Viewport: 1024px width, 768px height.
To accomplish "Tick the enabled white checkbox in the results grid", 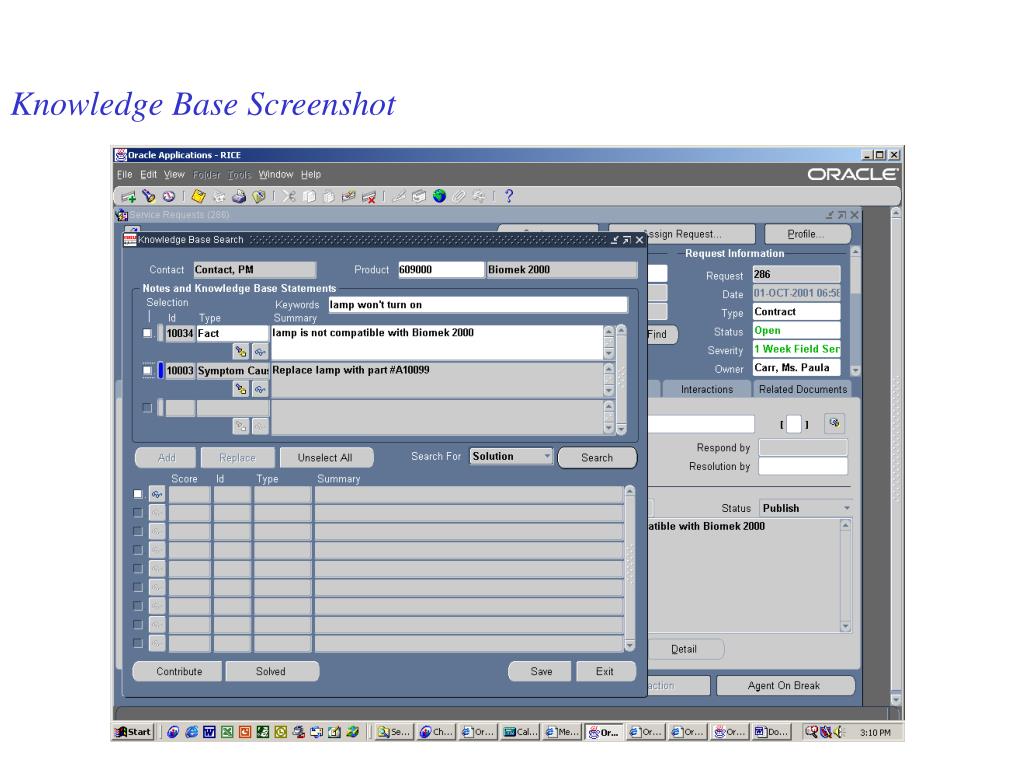I will point(138,494).
